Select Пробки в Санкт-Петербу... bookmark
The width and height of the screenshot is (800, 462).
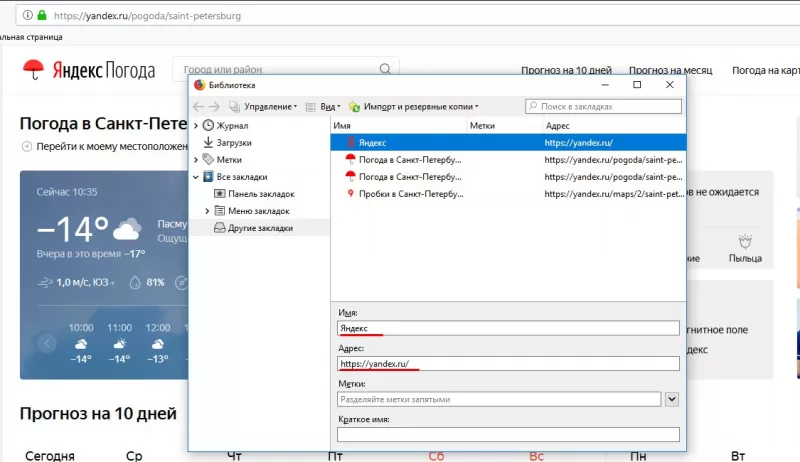pyautogui.click(x=508, y=194)
